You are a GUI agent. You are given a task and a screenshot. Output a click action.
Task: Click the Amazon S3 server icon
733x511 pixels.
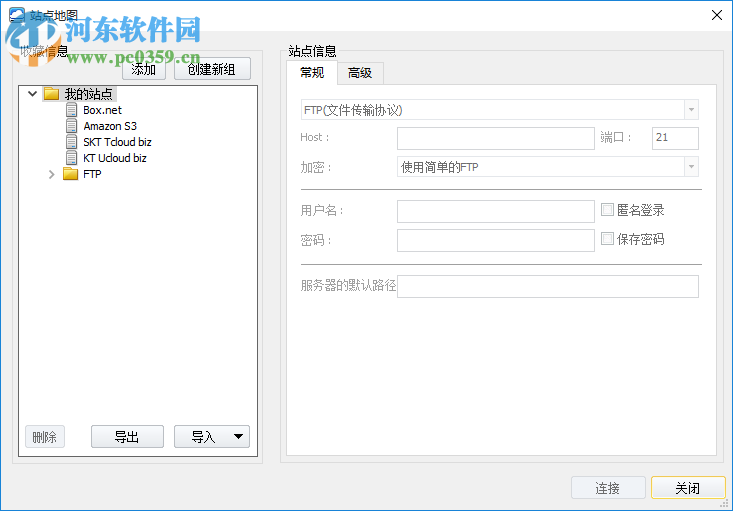[72, 126]
